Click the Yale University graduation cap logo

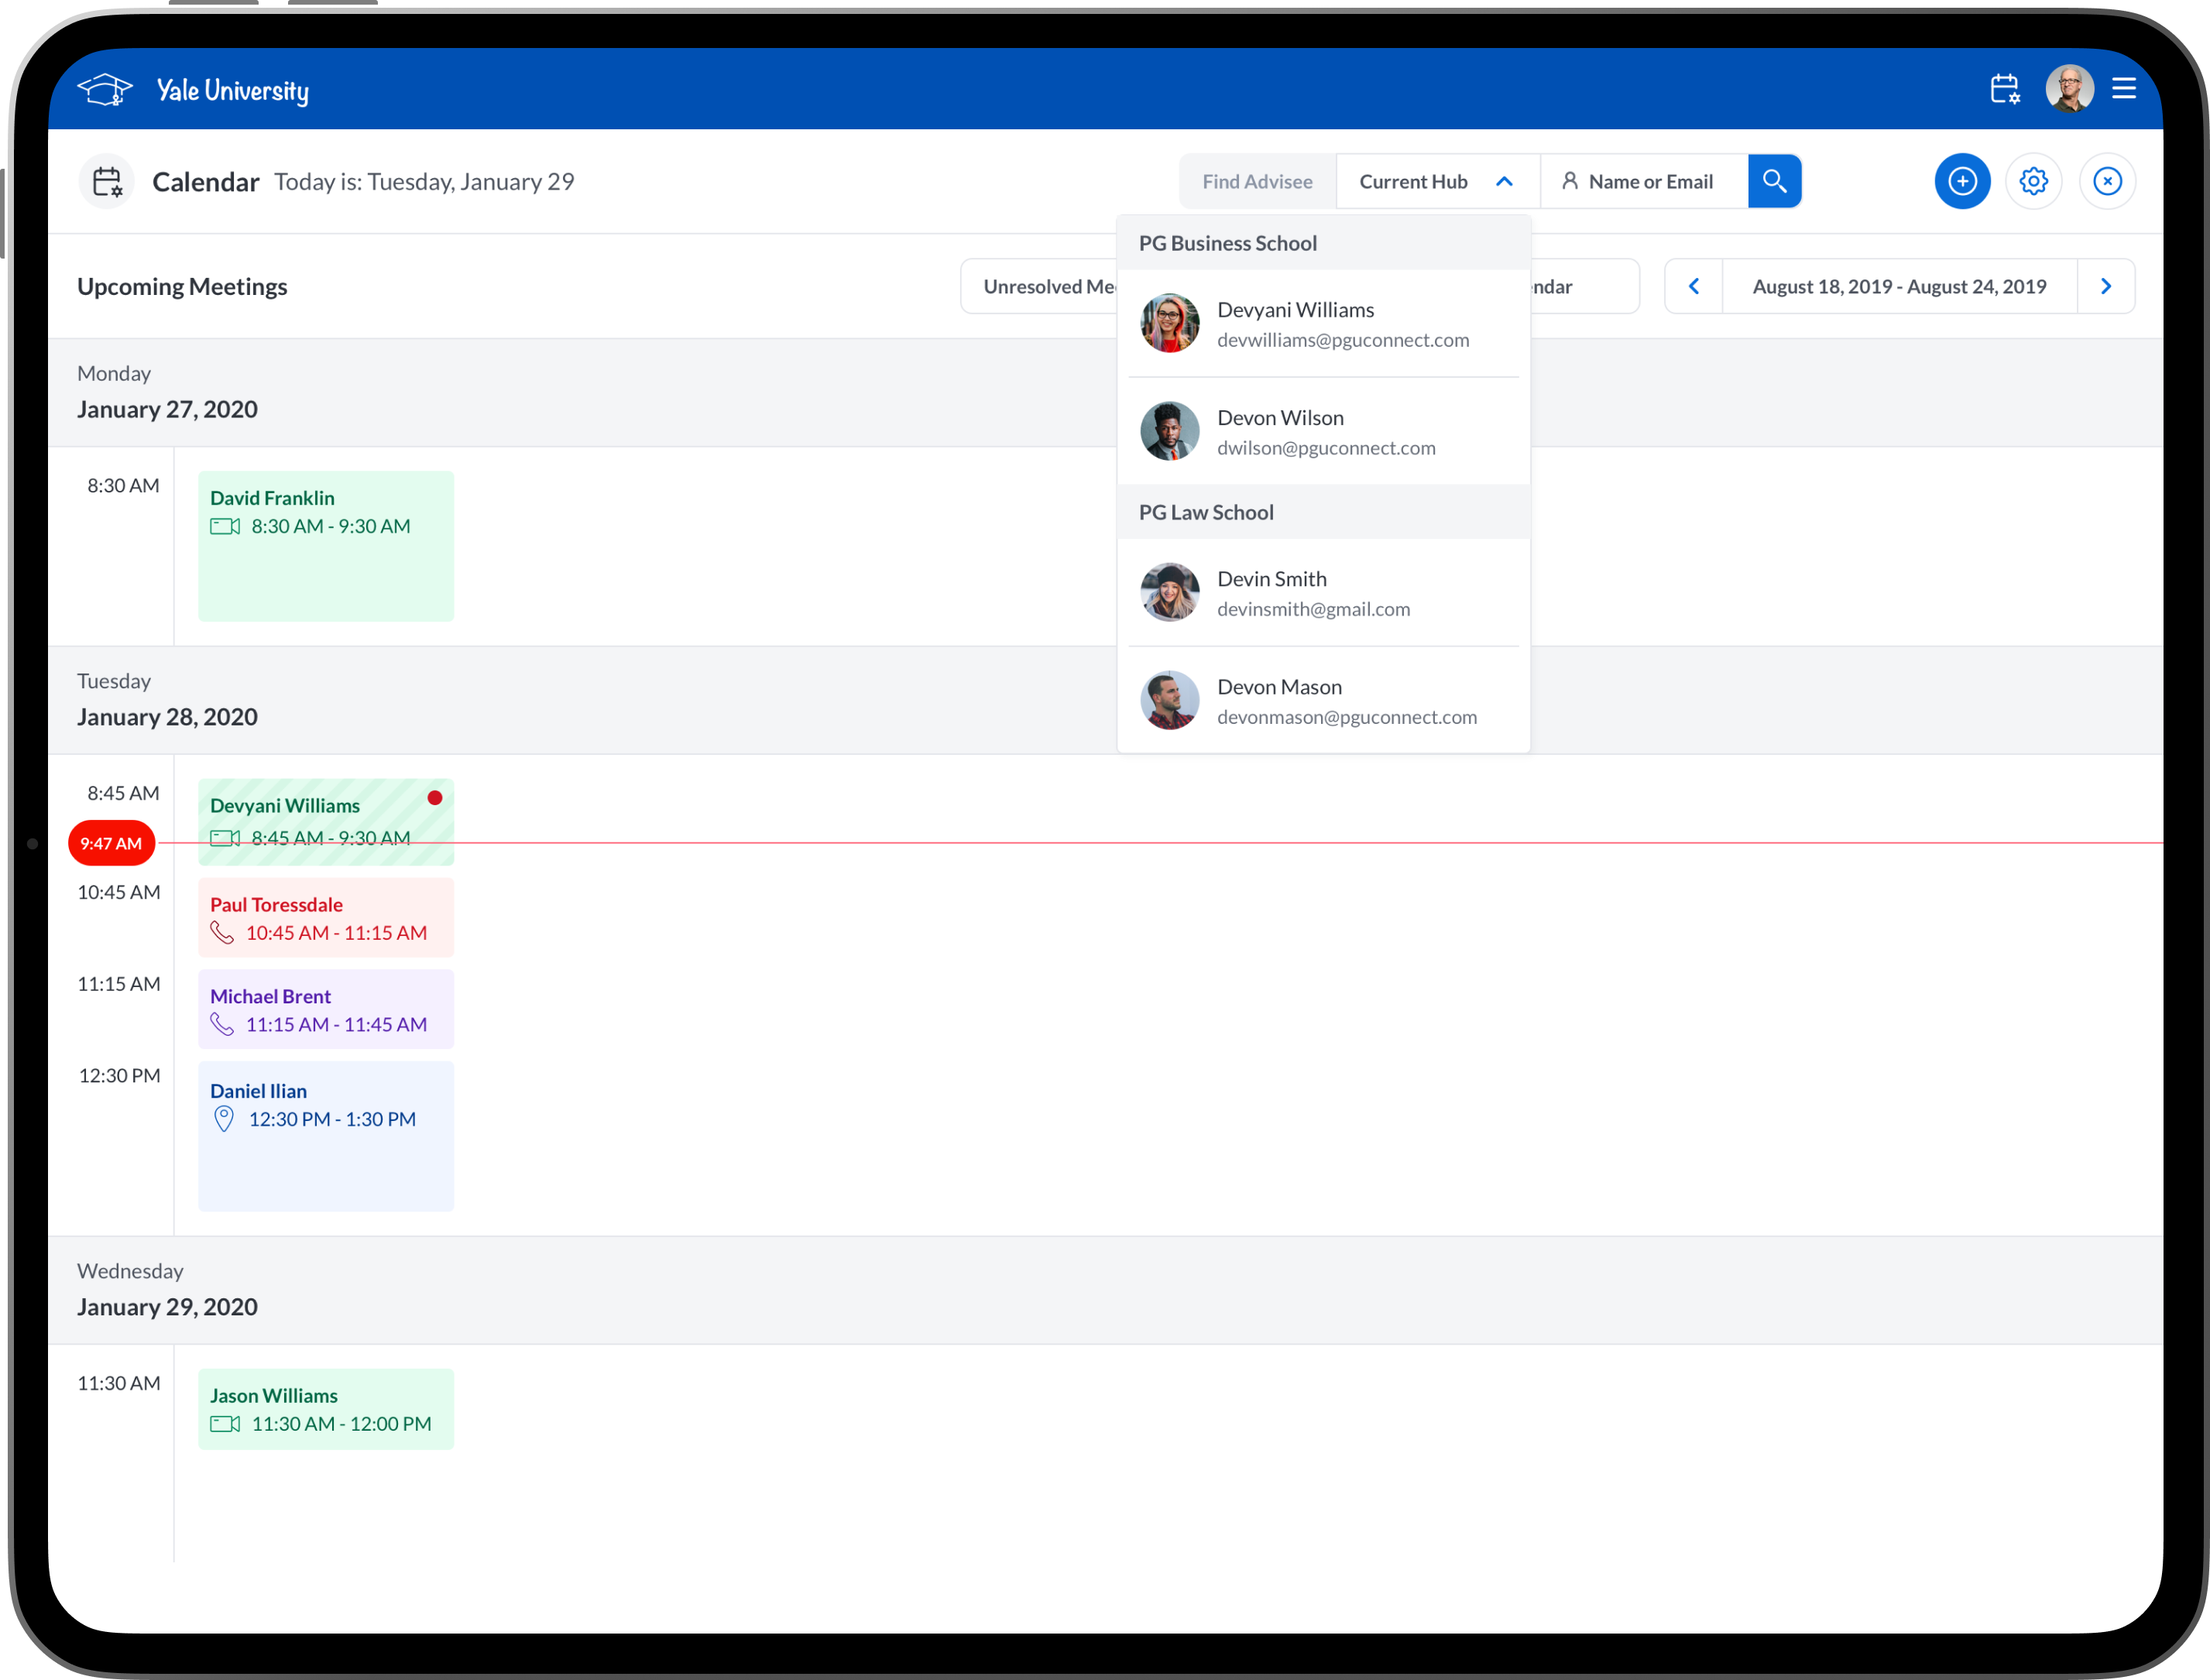(105, 90)
